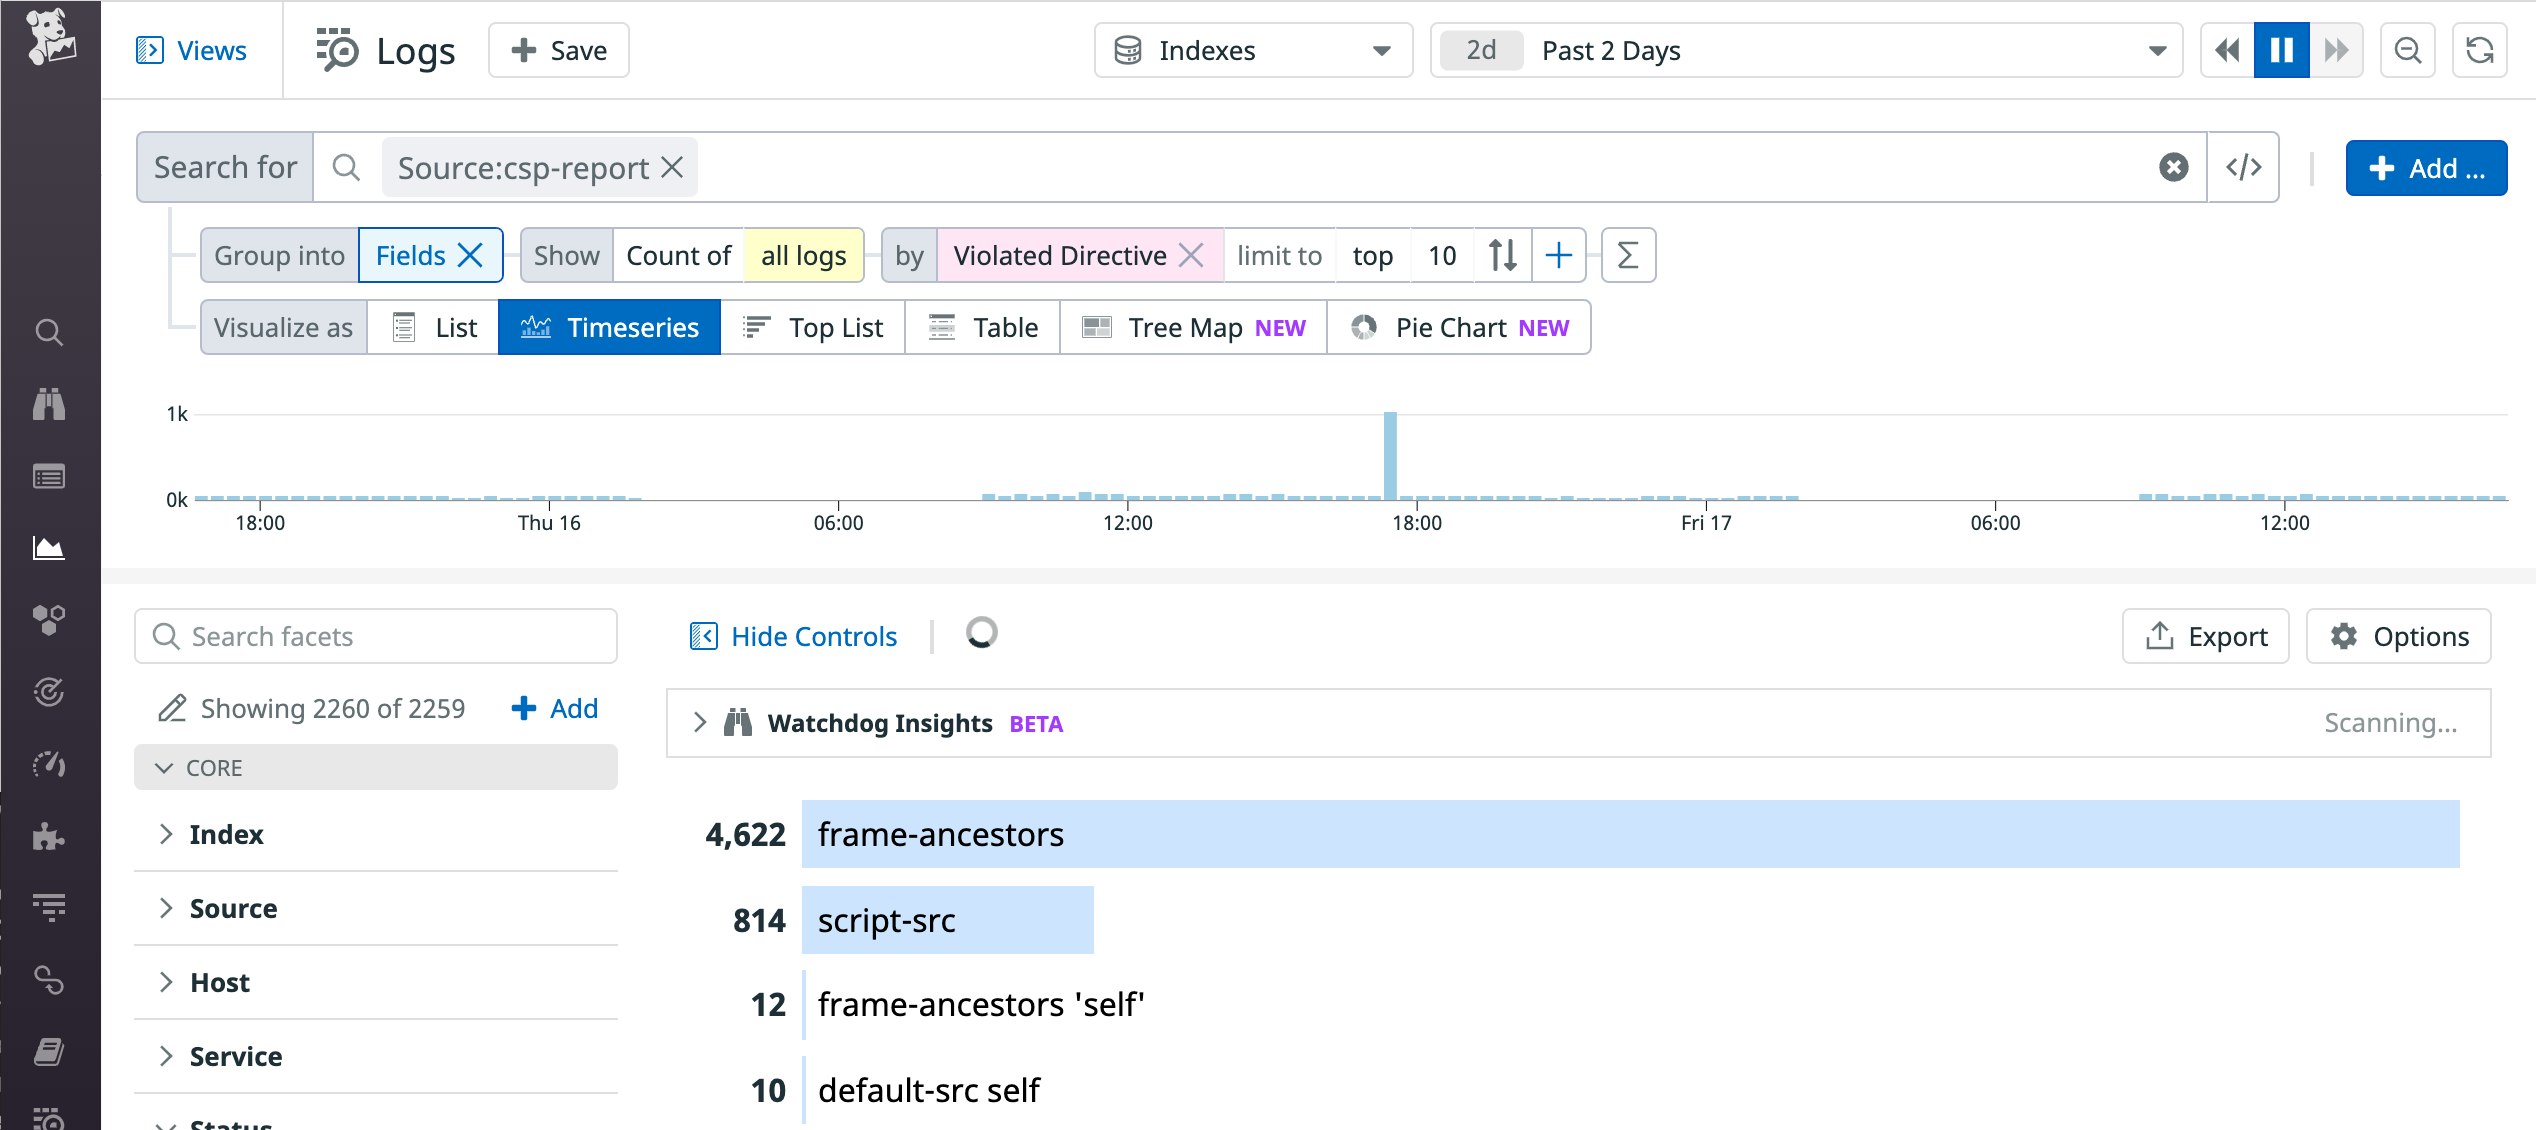Image resolution: width=2536 pixels, height=1130 pixels.
Task: Pause the live data stream
Action: [2281, 50]
